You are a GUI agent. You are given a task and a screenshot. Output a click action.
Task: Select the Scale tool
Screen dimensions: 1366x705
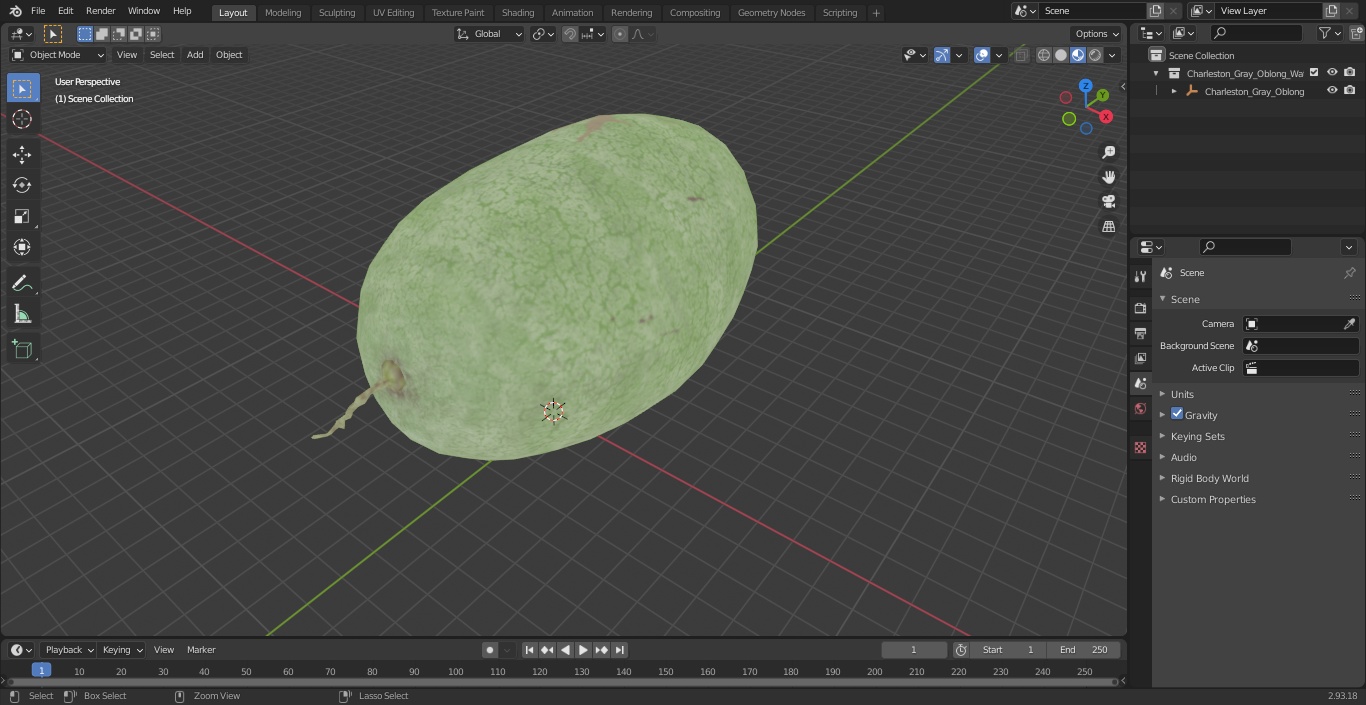point(22,216)
